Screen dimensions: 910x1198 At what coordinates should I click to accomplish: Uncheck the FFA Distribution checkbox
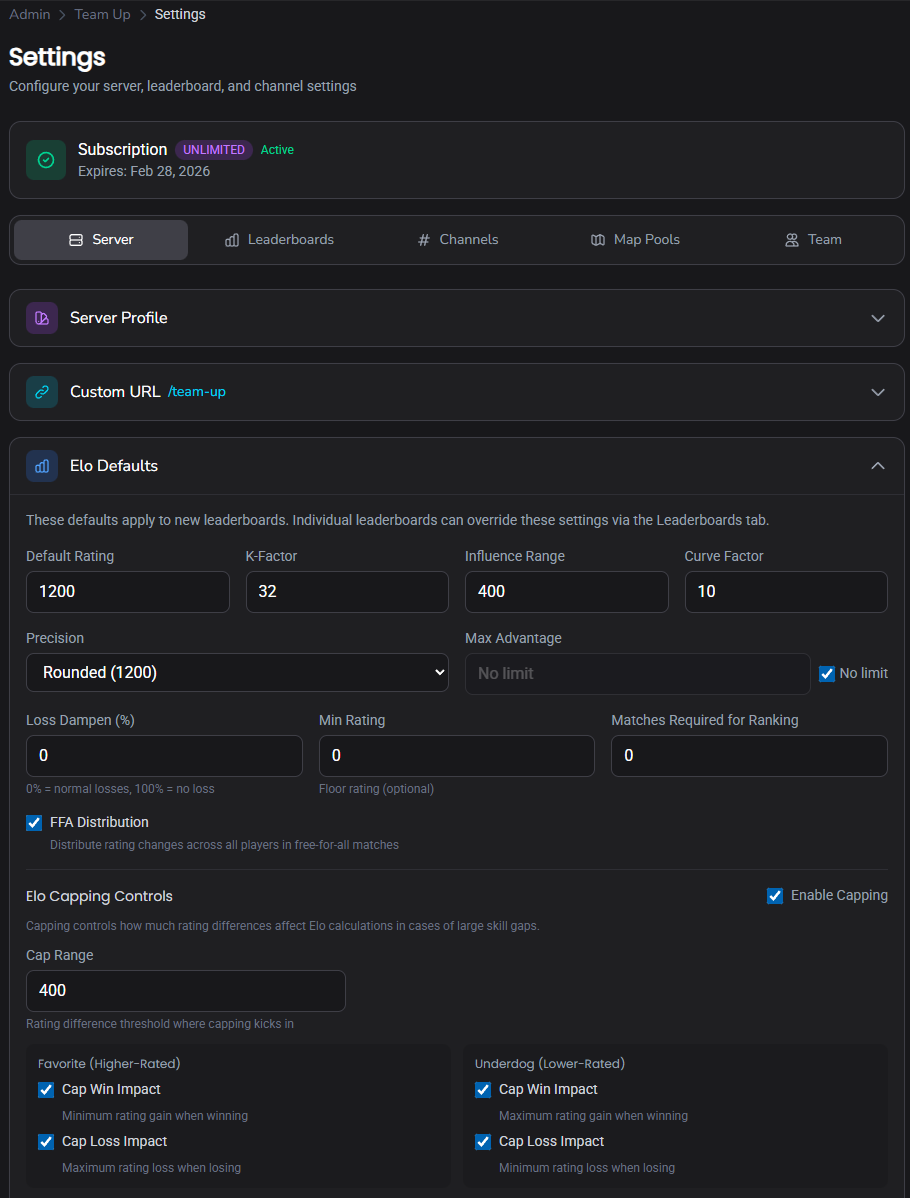coord(34,823)
